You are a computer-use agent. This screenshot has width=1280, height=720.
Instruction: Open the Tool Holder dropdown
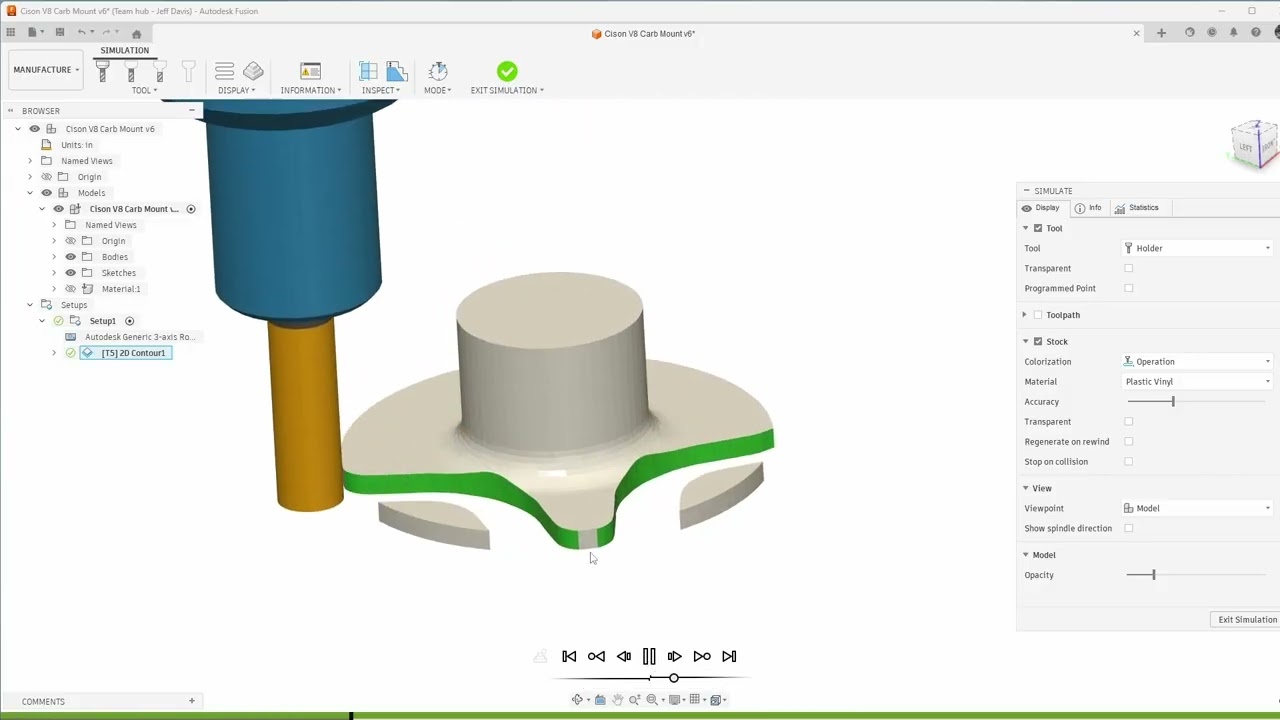[x=1198, y=248]
